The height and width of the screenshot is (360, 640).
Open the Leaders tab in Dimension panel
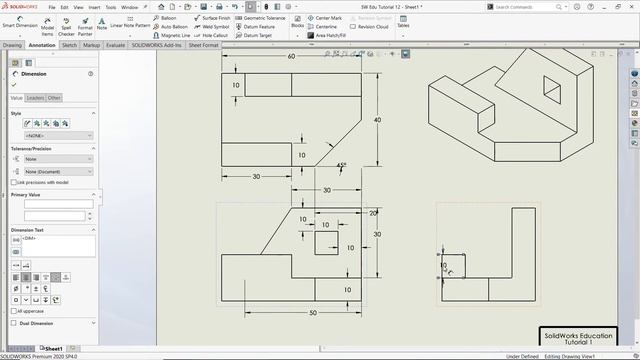[x=35, y=98]
